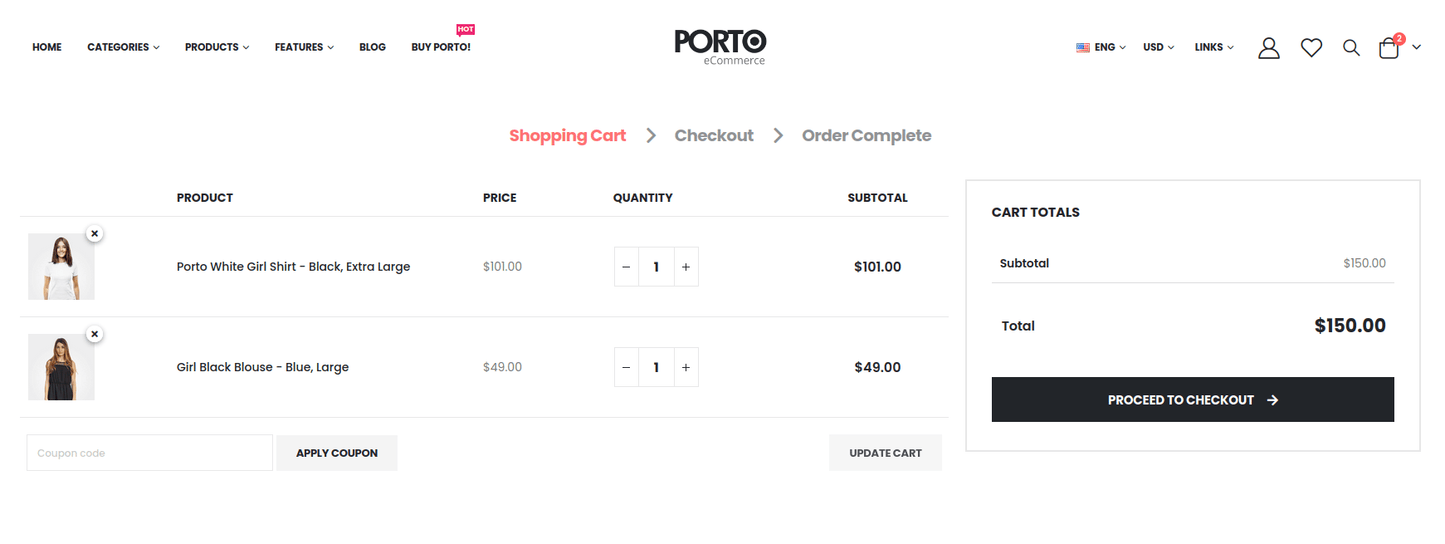Viewport: 1445px width, 544px height.
Task: Click the Coupon code input field
Action: pos(149,453)
